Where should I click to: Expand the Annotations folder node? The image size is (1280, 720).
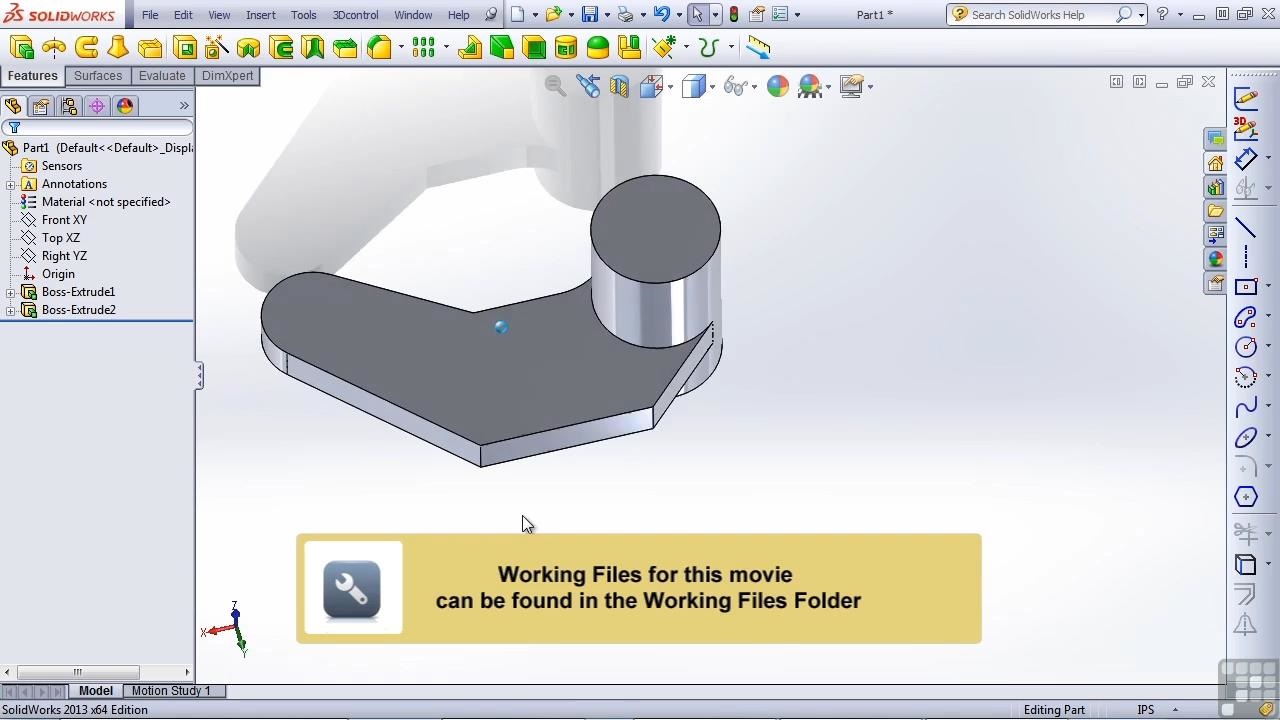pos(10,184)
